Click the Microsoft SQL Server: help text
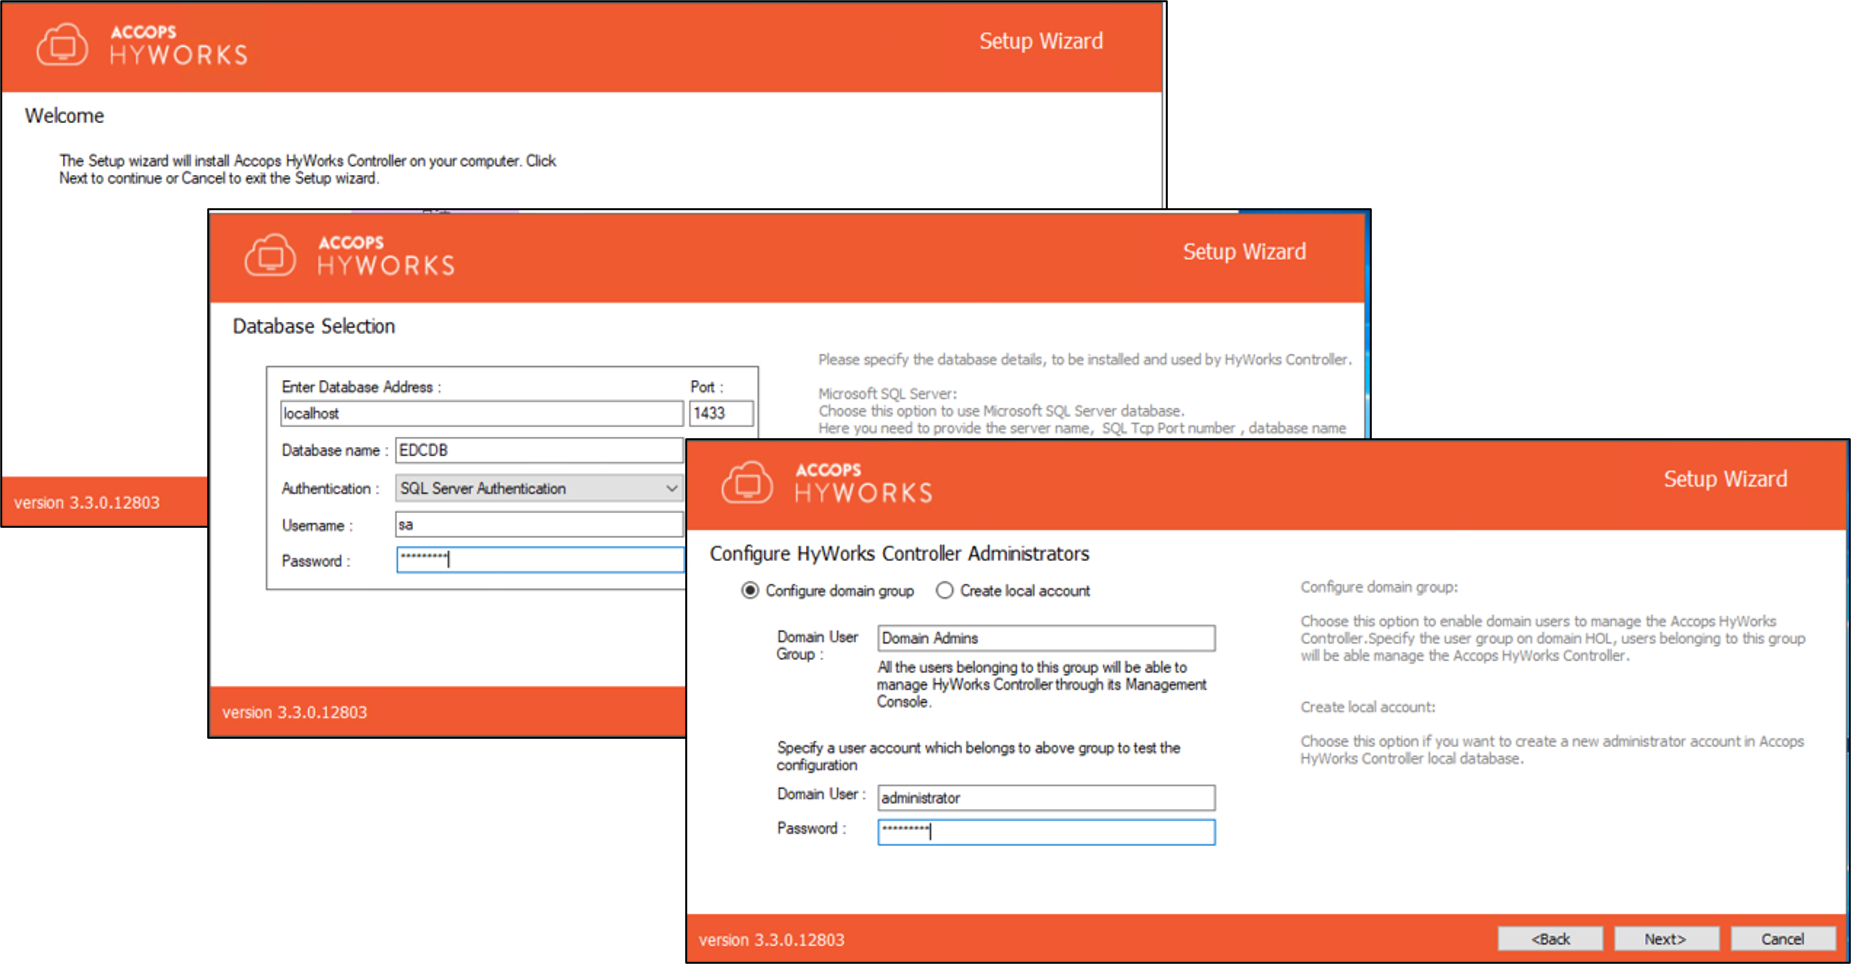This screenshot has height=964, width=1851. point(887,394)
